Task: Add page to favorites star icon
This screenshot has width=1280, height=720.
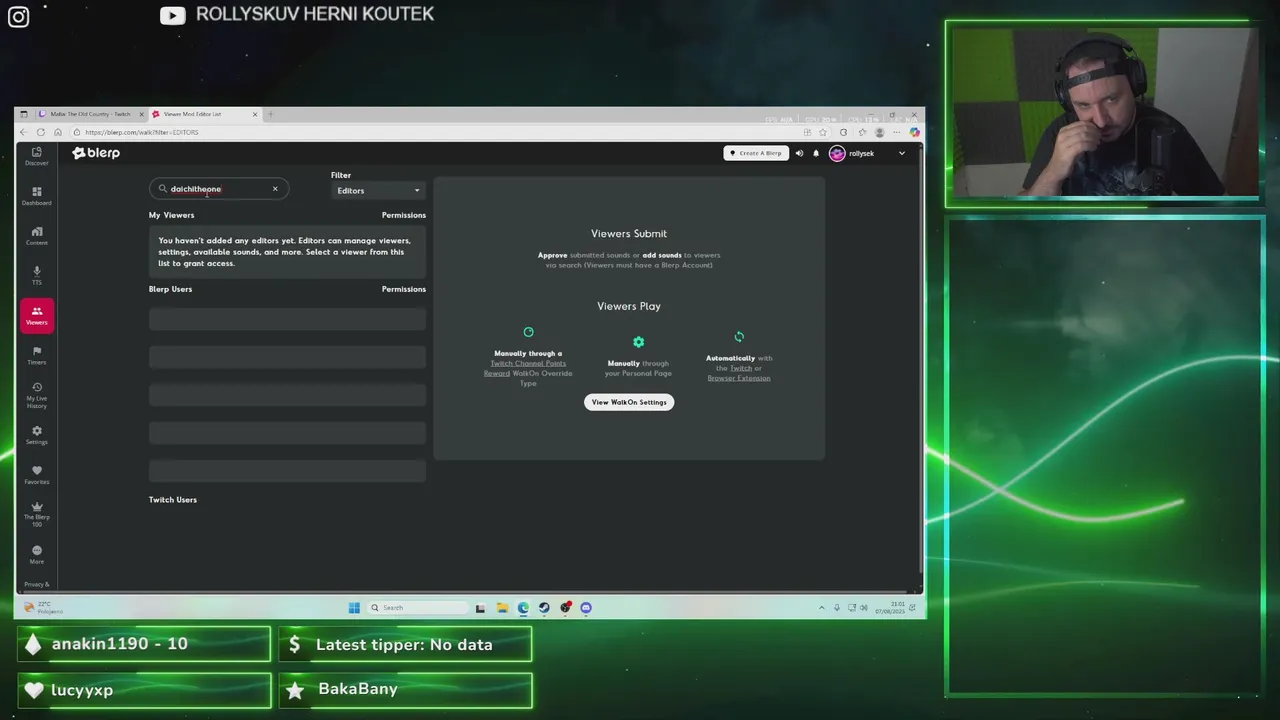Action: point(823,132)
